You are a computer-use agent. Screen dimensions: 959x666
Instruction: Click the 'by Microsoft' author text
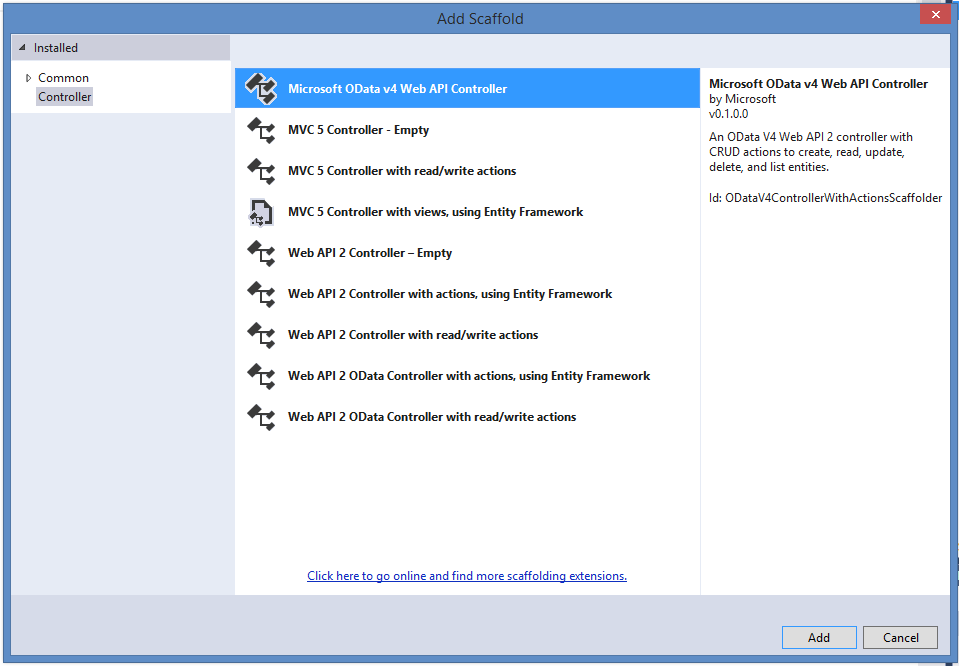click(x=742, y=98)
